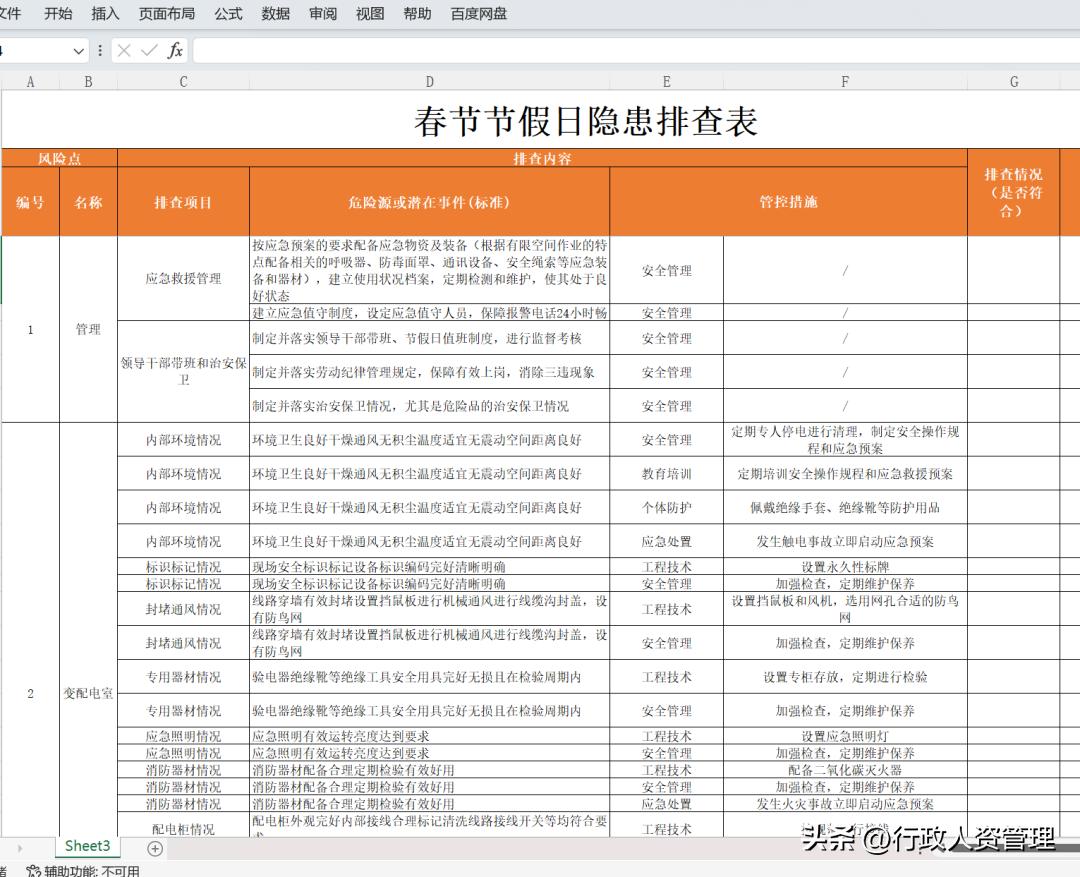
Task: Click the cancel (X) icon in formula bar
Action: (x=124, y=50)
